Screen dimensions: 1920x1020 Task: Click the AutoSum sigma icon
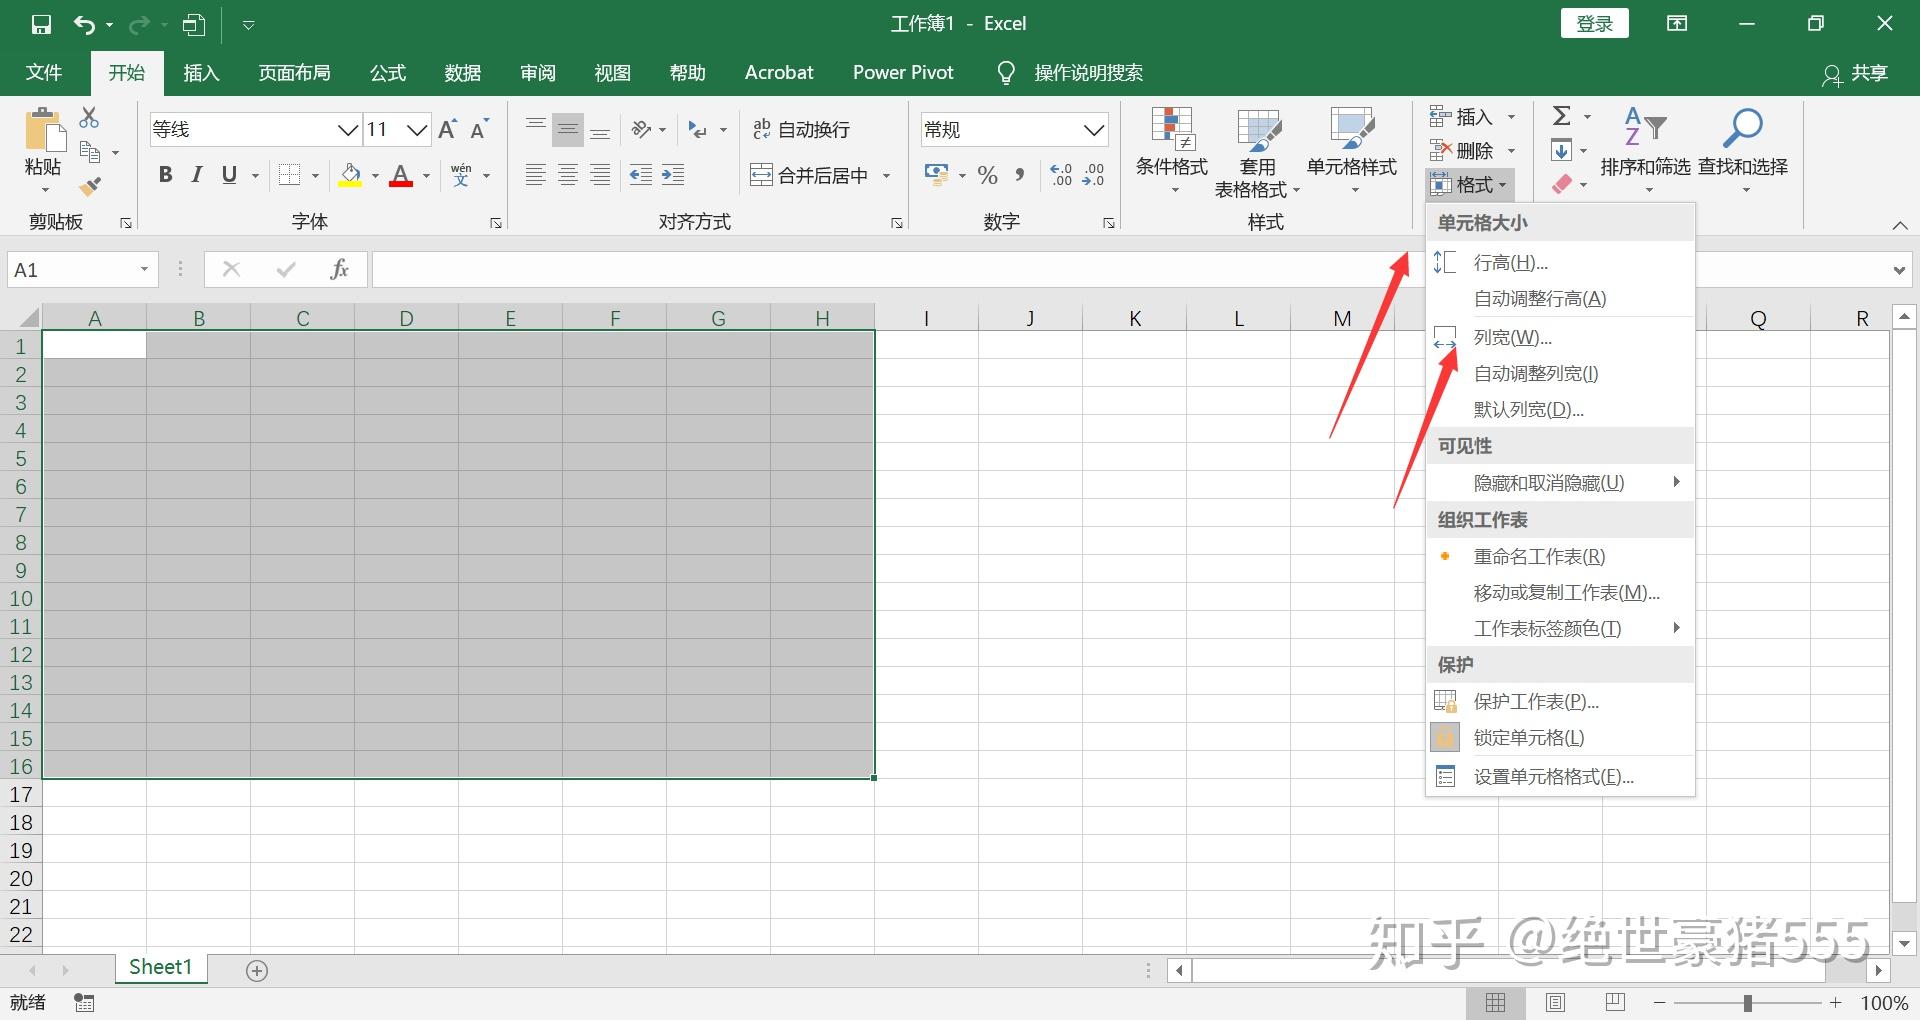click(x=1561, y=116)
